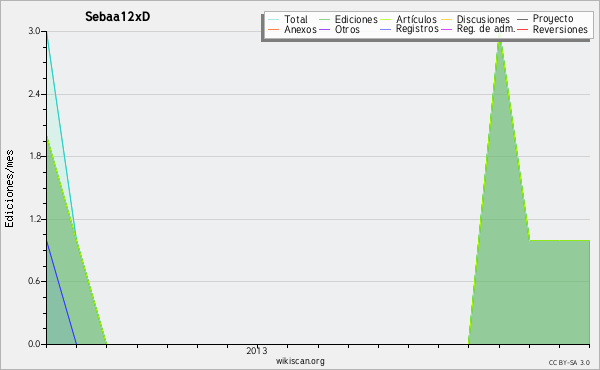The height and width of the screenshot is (370, 600).
Task: Click the Artículos legend label
Action: coord(416,19)
